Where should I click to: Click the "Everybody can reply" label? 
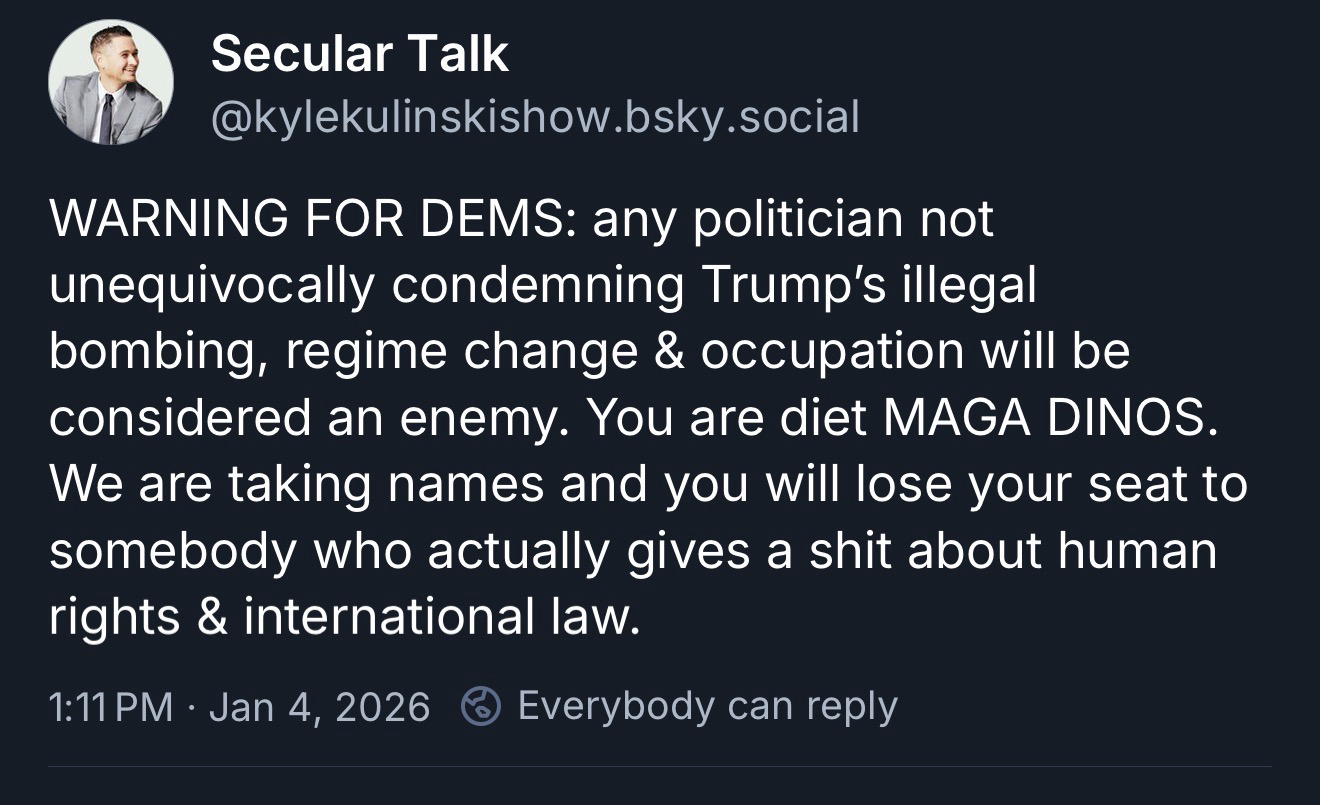pyautogui.click(x=707, y=706)
